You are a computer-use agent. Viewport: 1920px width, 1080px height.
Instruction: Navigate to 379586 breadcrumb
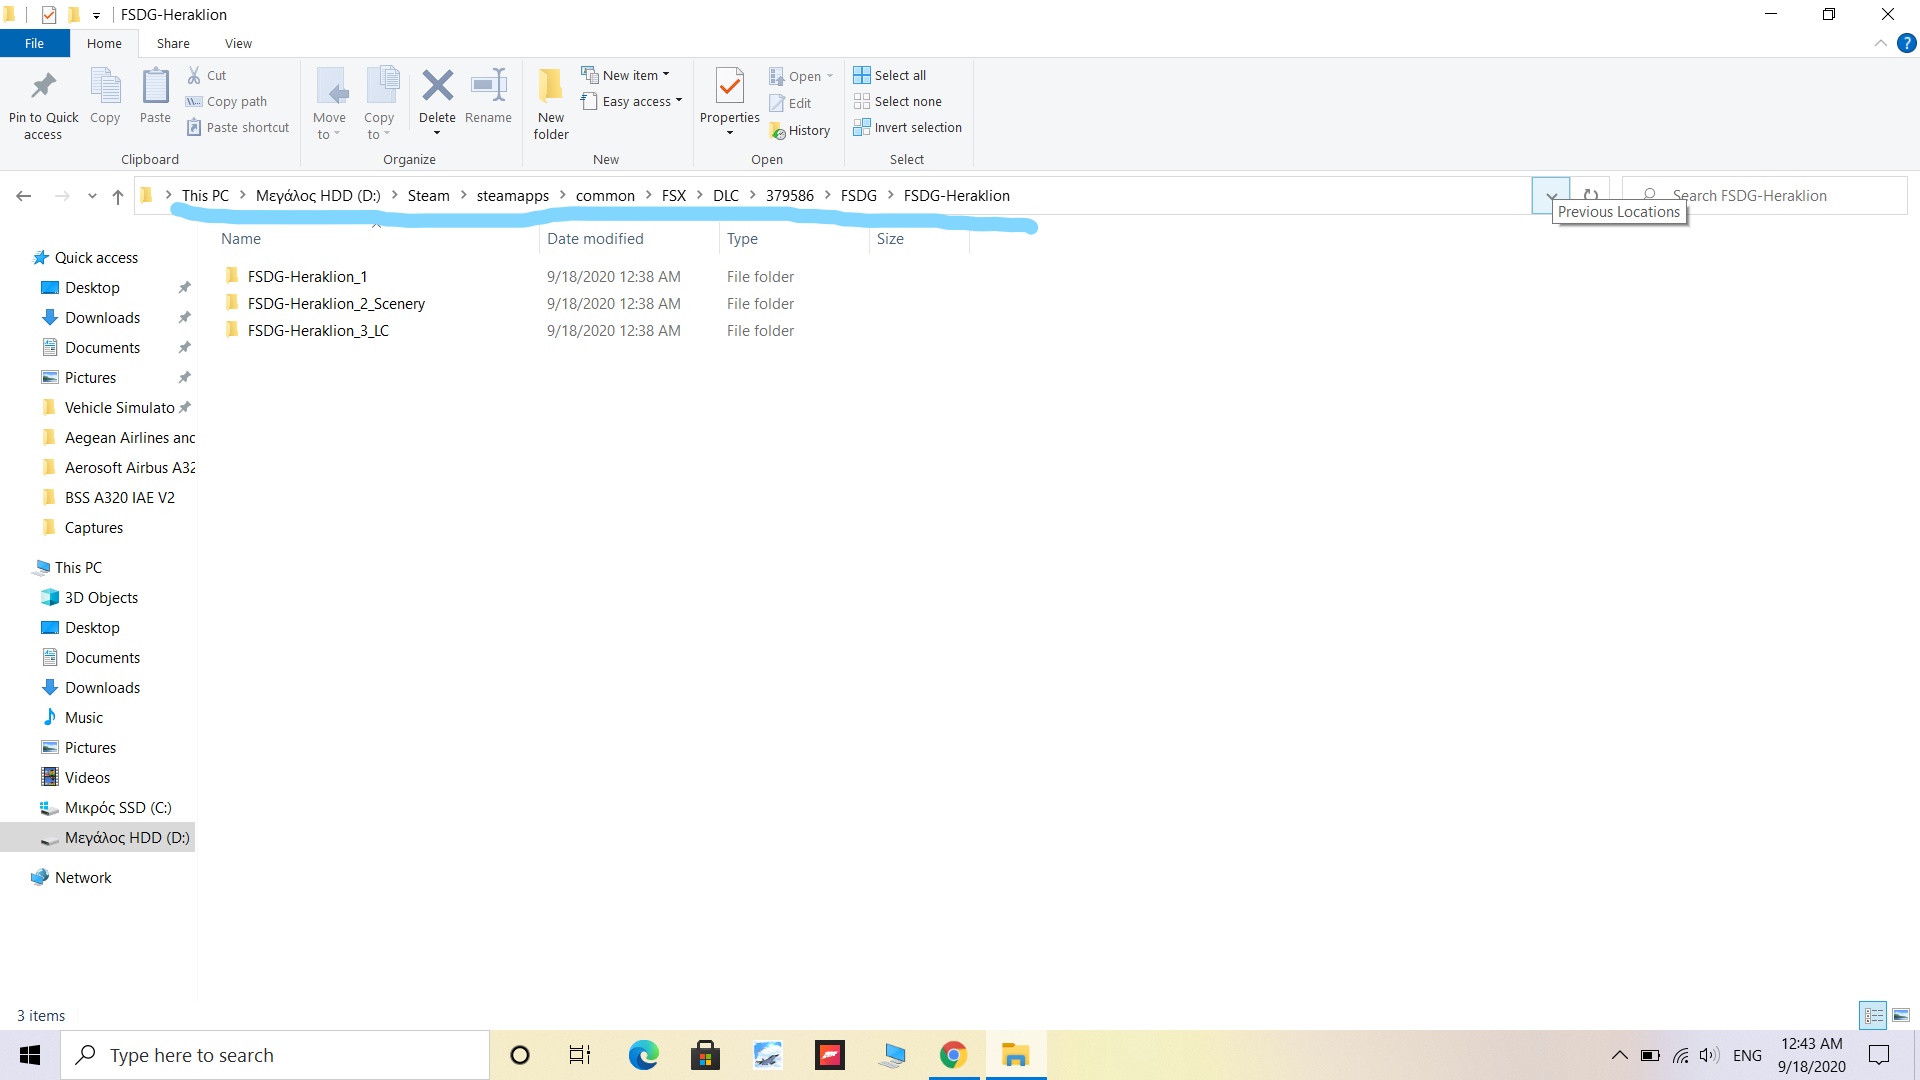pyautogui.click(x=790, y=196)
